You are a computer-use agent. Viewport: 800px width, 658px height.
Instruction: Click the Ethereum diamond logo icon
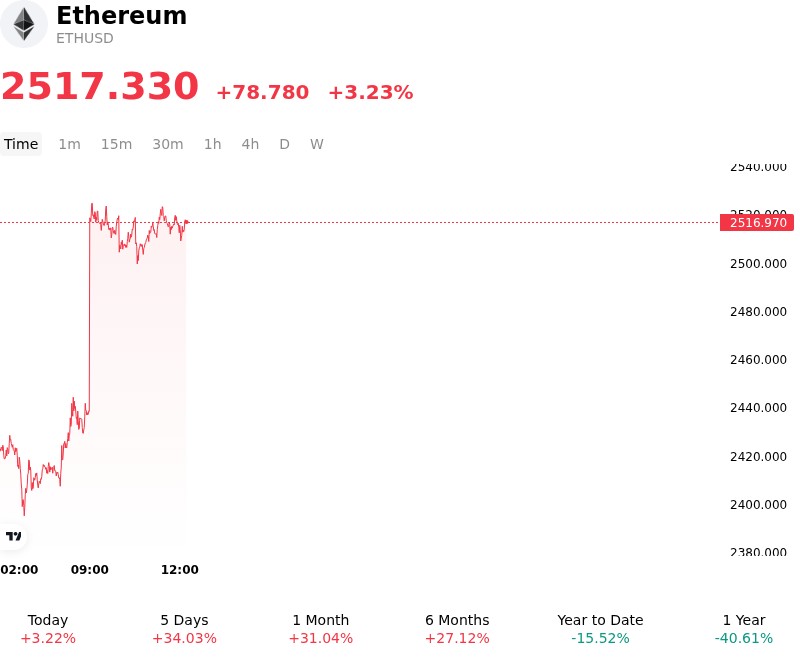(23, 24)
